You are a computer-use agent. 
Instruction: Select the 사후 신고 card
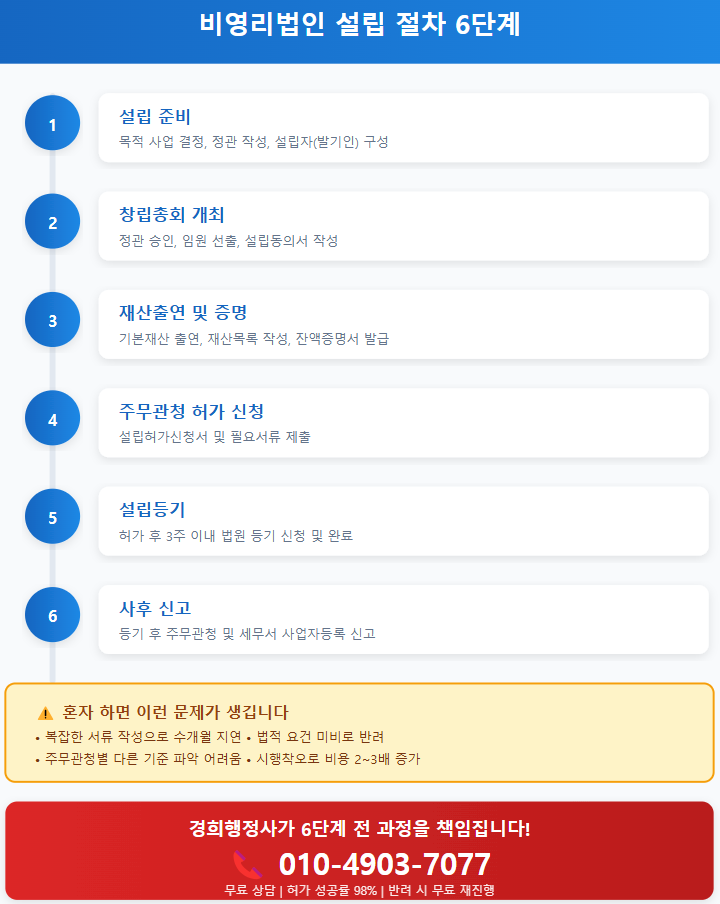[x=403, y=619]
